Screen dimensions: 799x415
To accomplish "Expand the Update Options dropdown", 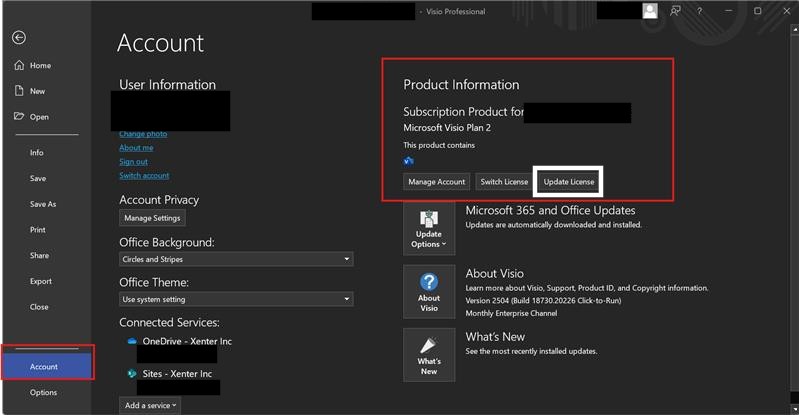I will [429, 229].
